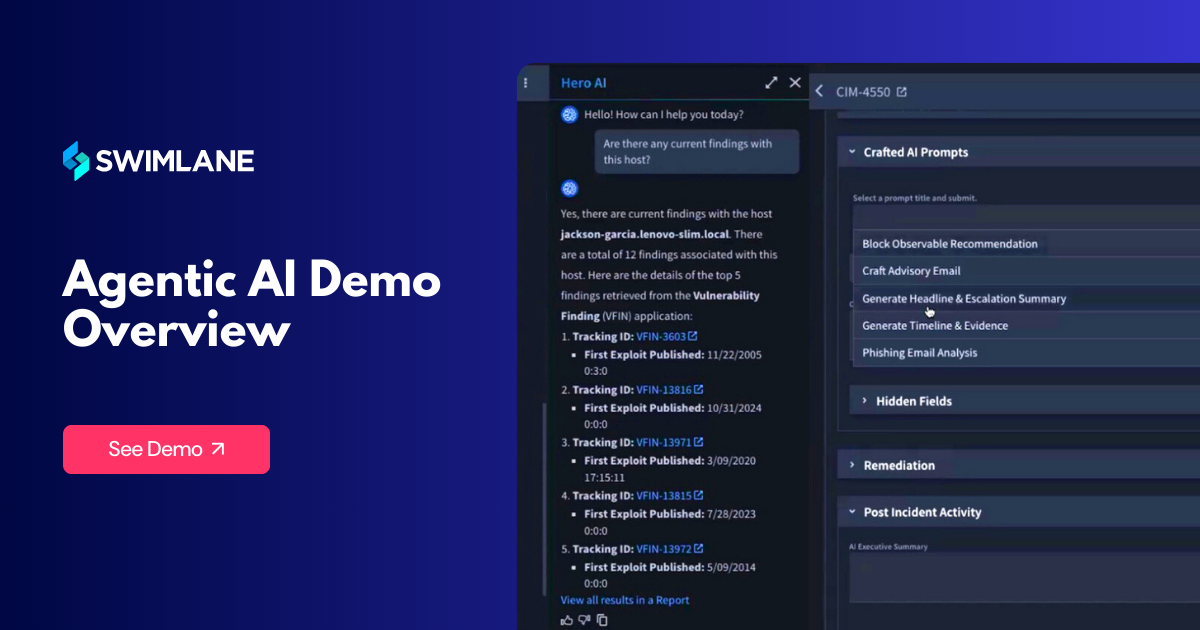Click the Hero AI panel title

[x=584, y=83]
